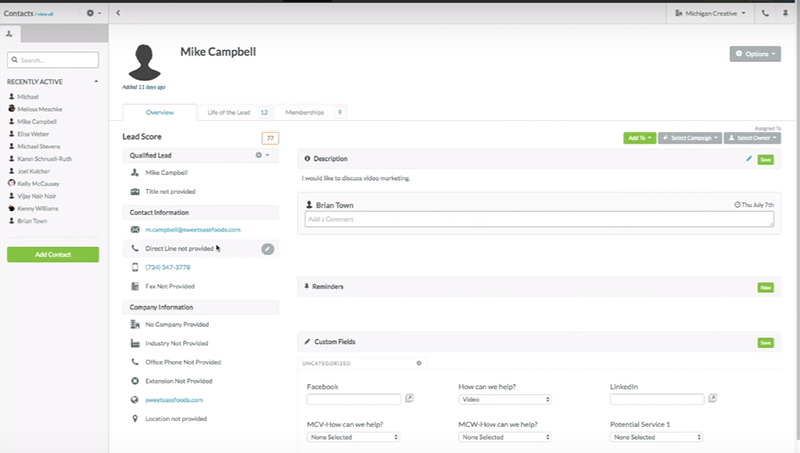
Task: Open the How can we help dropdown
Action: [x=505, y=399]
